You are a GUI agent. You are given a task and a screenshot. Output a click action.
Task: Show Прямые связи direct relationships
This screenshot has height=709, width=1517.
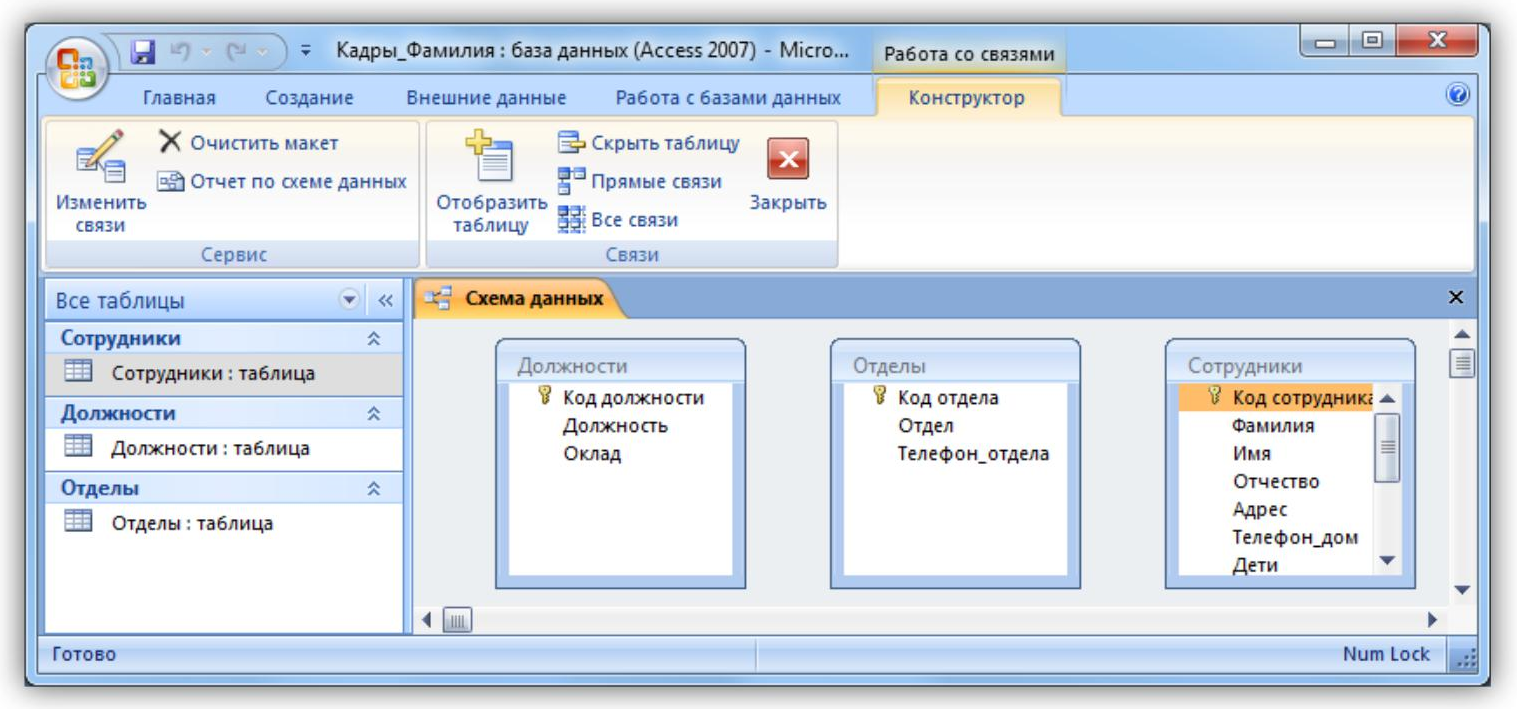(639, 181)
